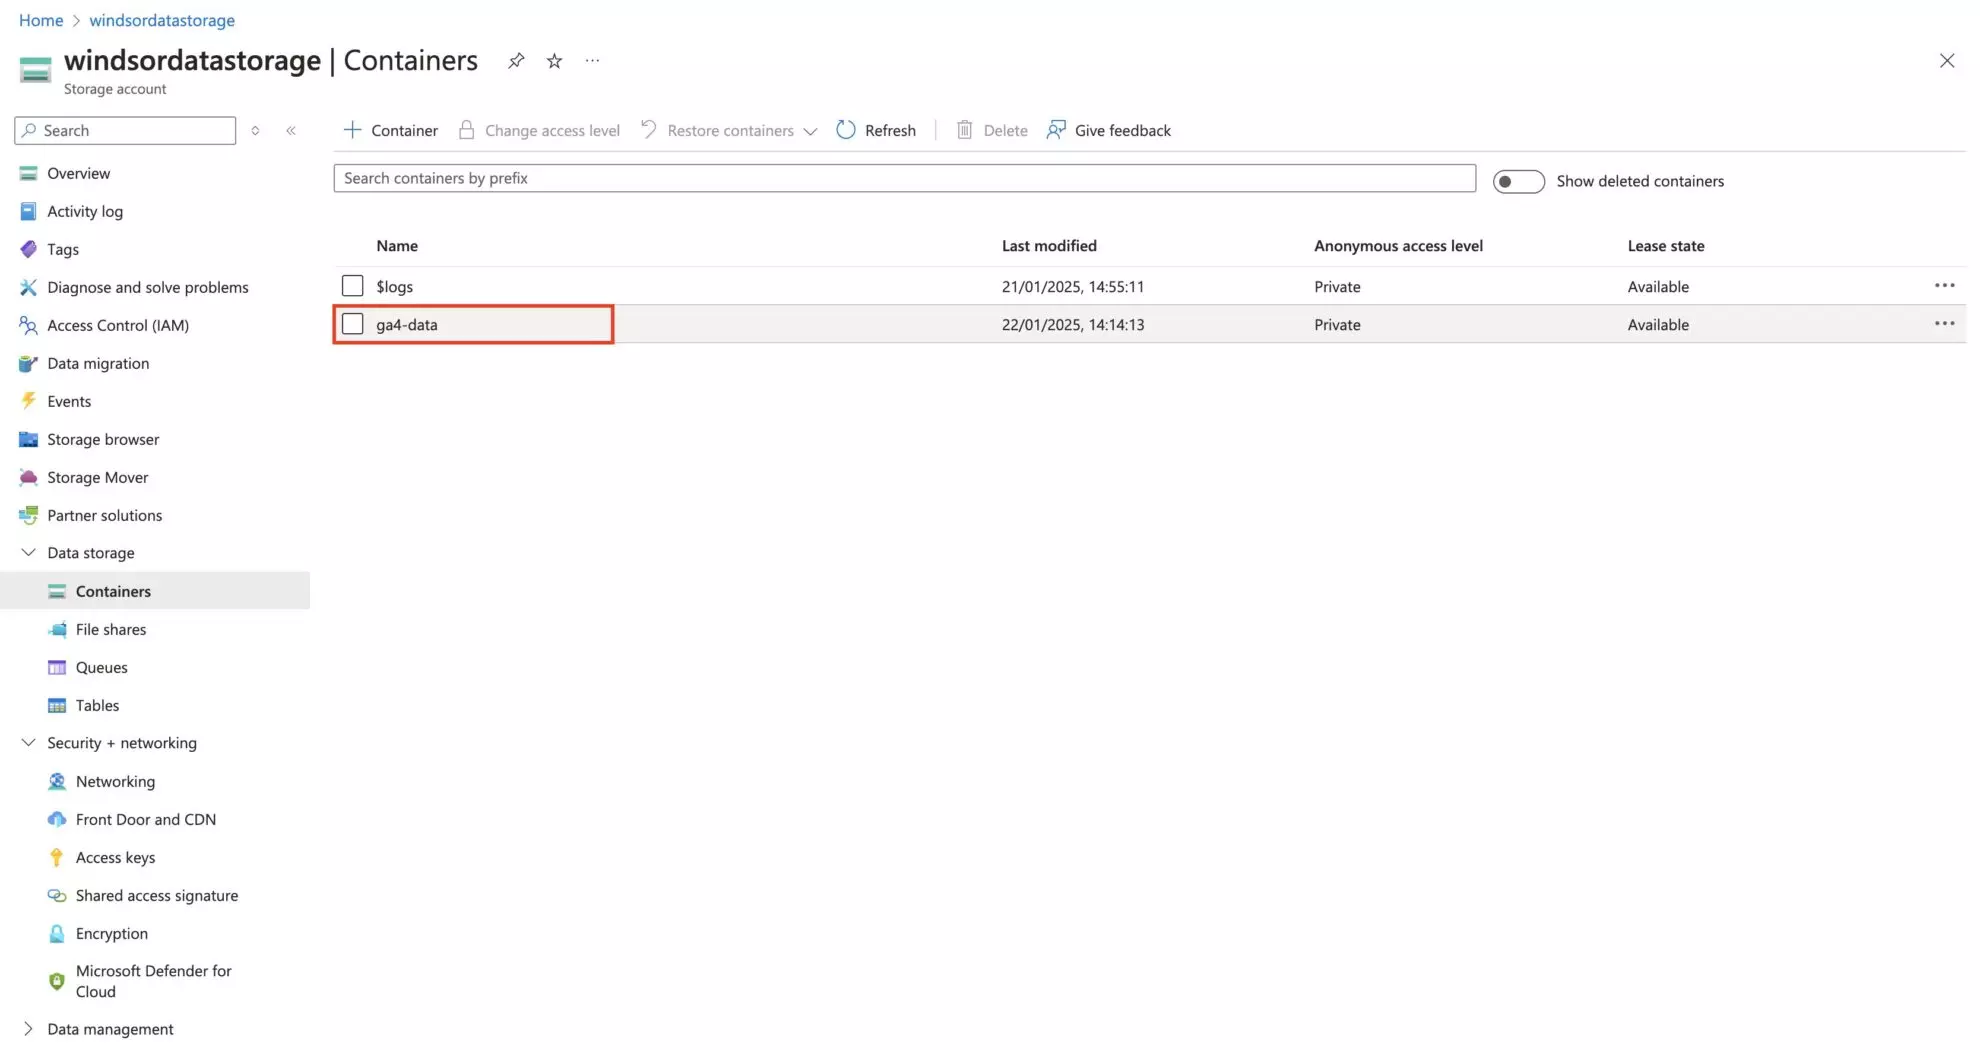Screen dimensions: 1980x1050
Task: Open Microsoft Defender for Cloud
Action: (x=153, y=981)
